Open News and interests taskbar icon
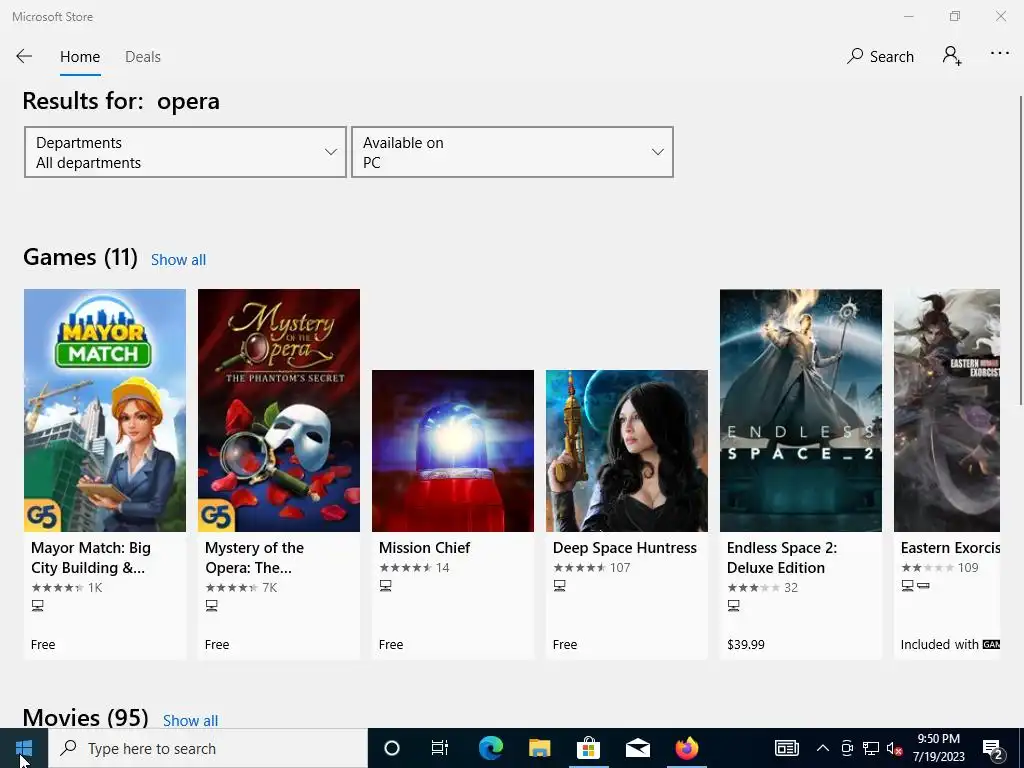1024x768 pixels. click(x=786, y=748)
